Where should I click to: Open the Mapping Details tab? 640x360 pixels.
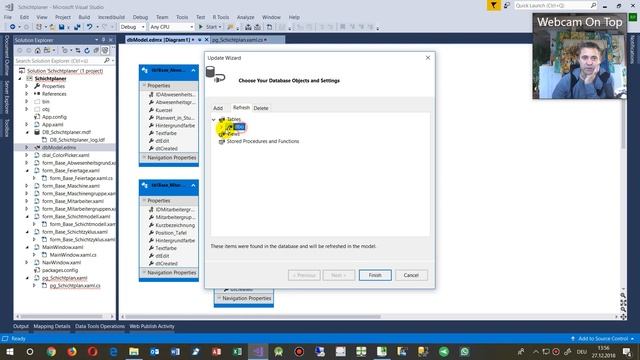[52, 326]
